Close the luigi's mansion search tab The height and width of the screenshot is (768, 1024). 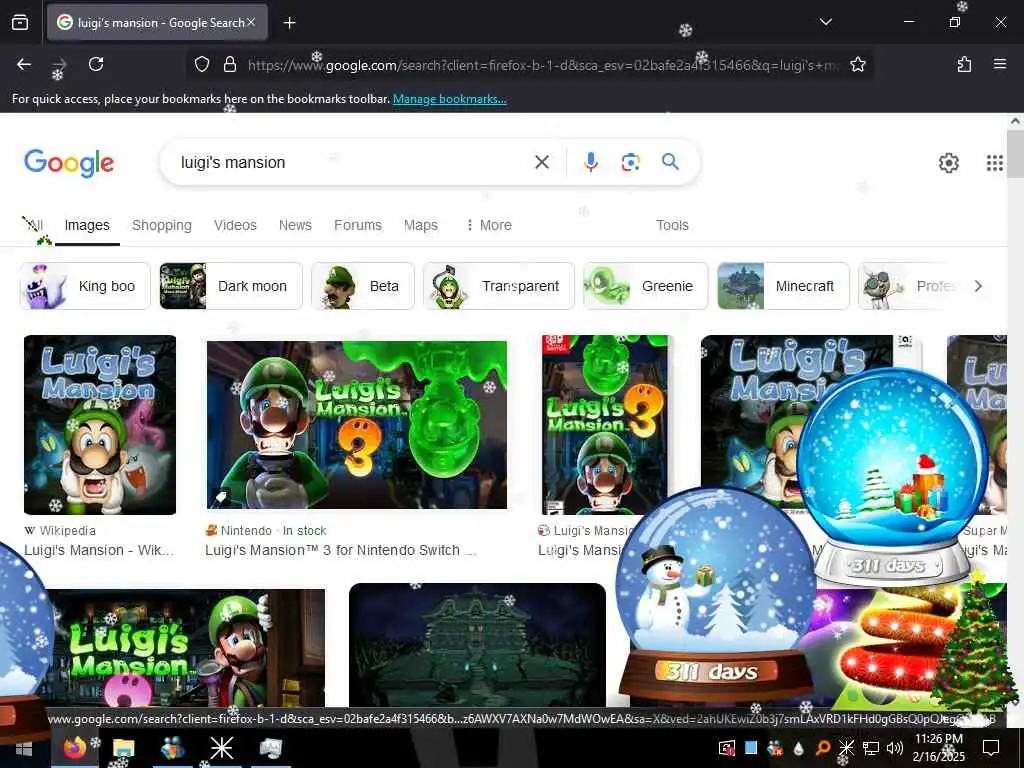coord(251,22)
